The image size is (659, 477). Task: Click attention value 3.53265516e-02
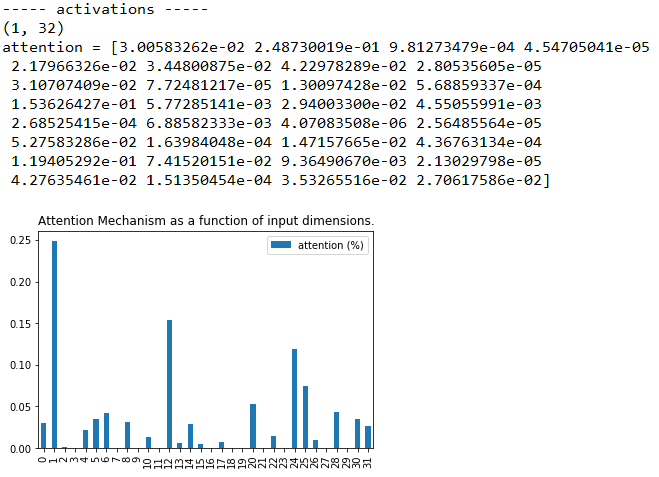click(x=344, y=180)
